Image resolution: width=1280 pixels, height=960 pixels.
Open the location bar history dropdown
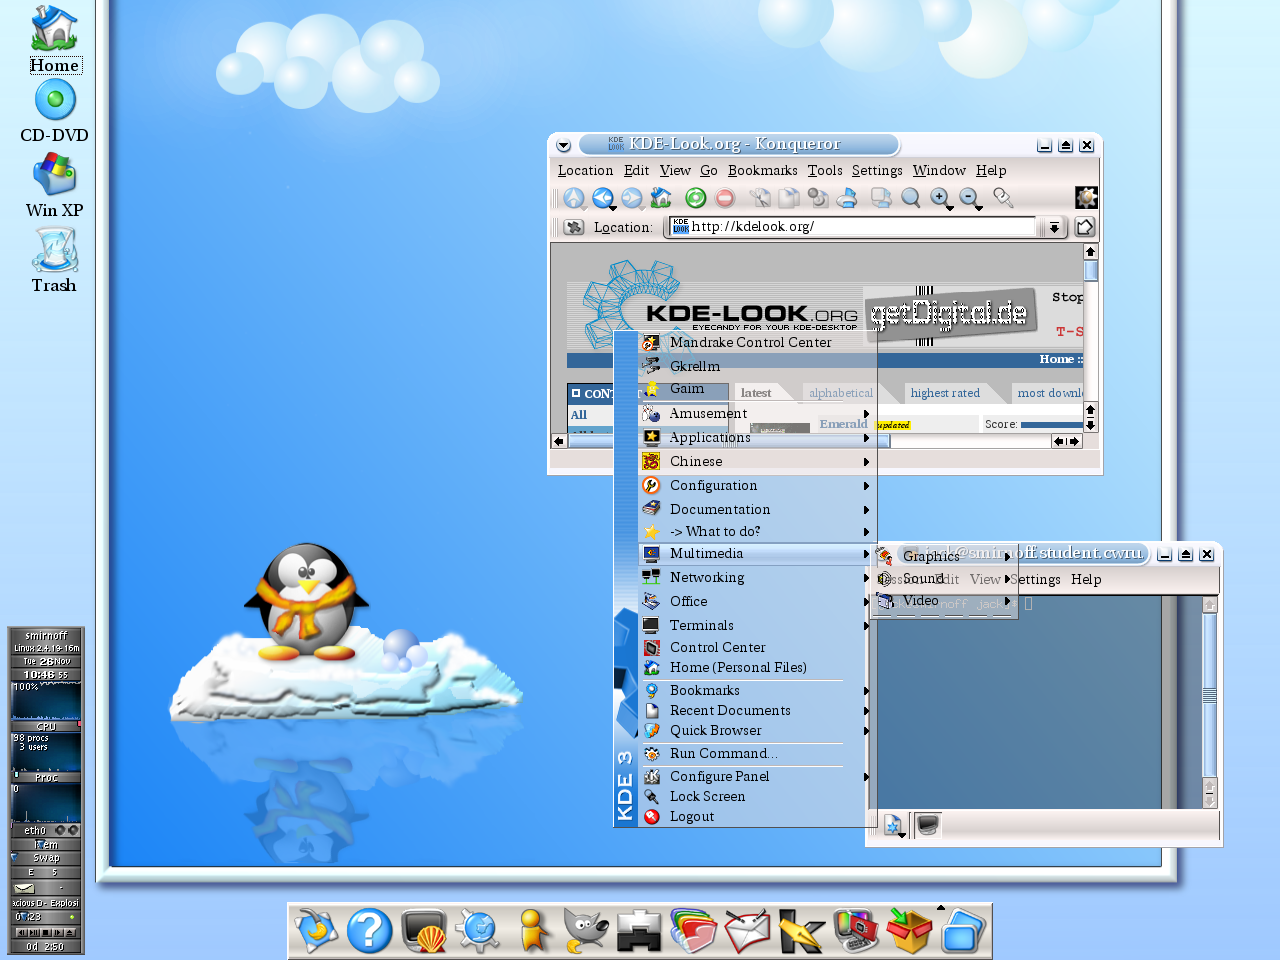1053,228
